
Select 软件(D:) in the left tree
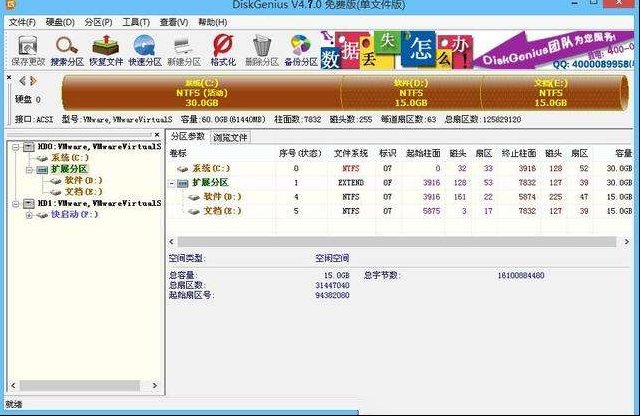tap(83, 180)
